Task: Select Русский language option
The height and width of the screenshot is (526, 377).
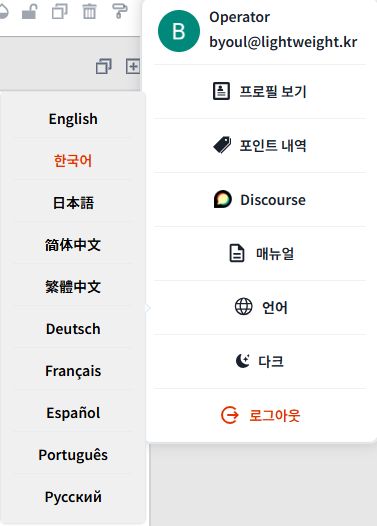Action: [x=73, y=497]
